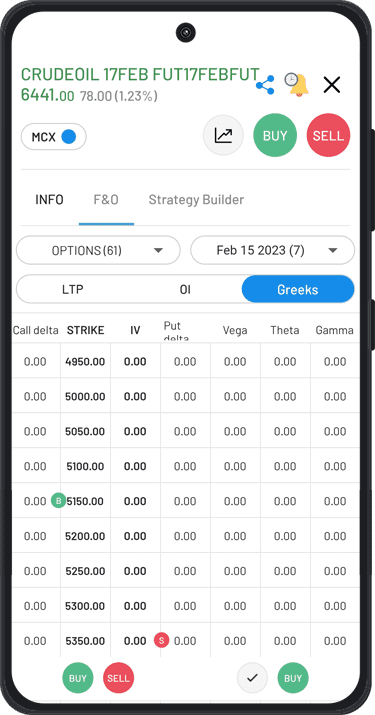Open the INFO tab
This screenshot has width=375, height=715.
(49, 200)
